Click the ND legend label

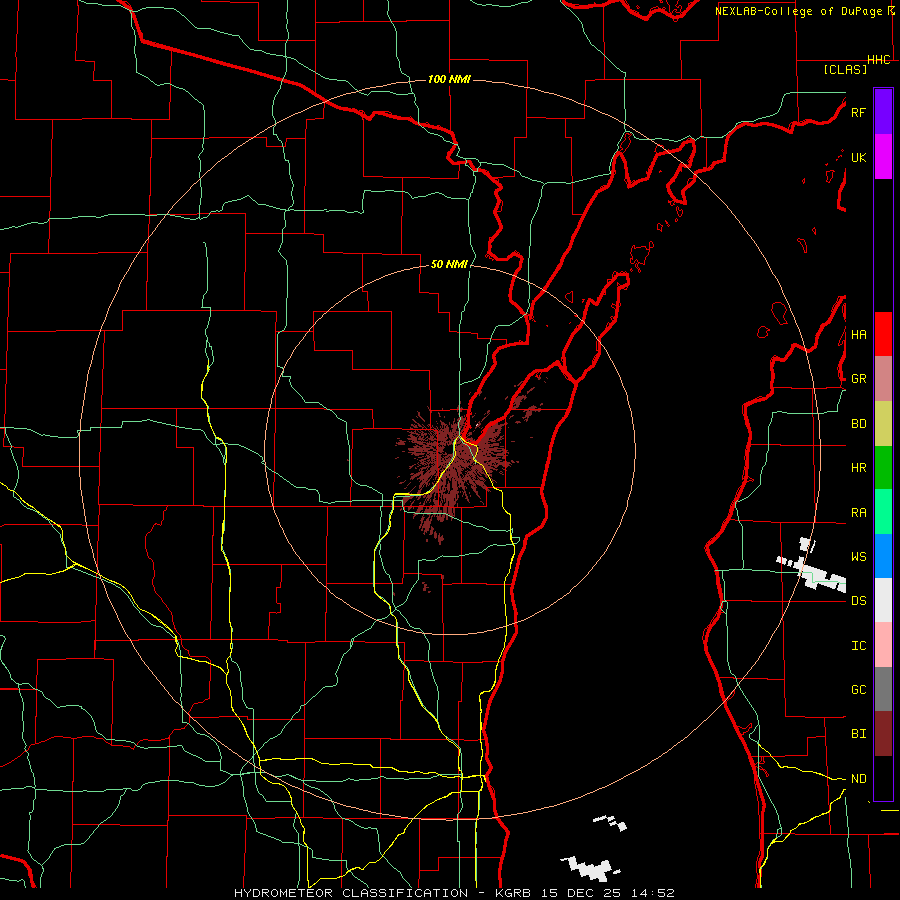coord(858,779)
